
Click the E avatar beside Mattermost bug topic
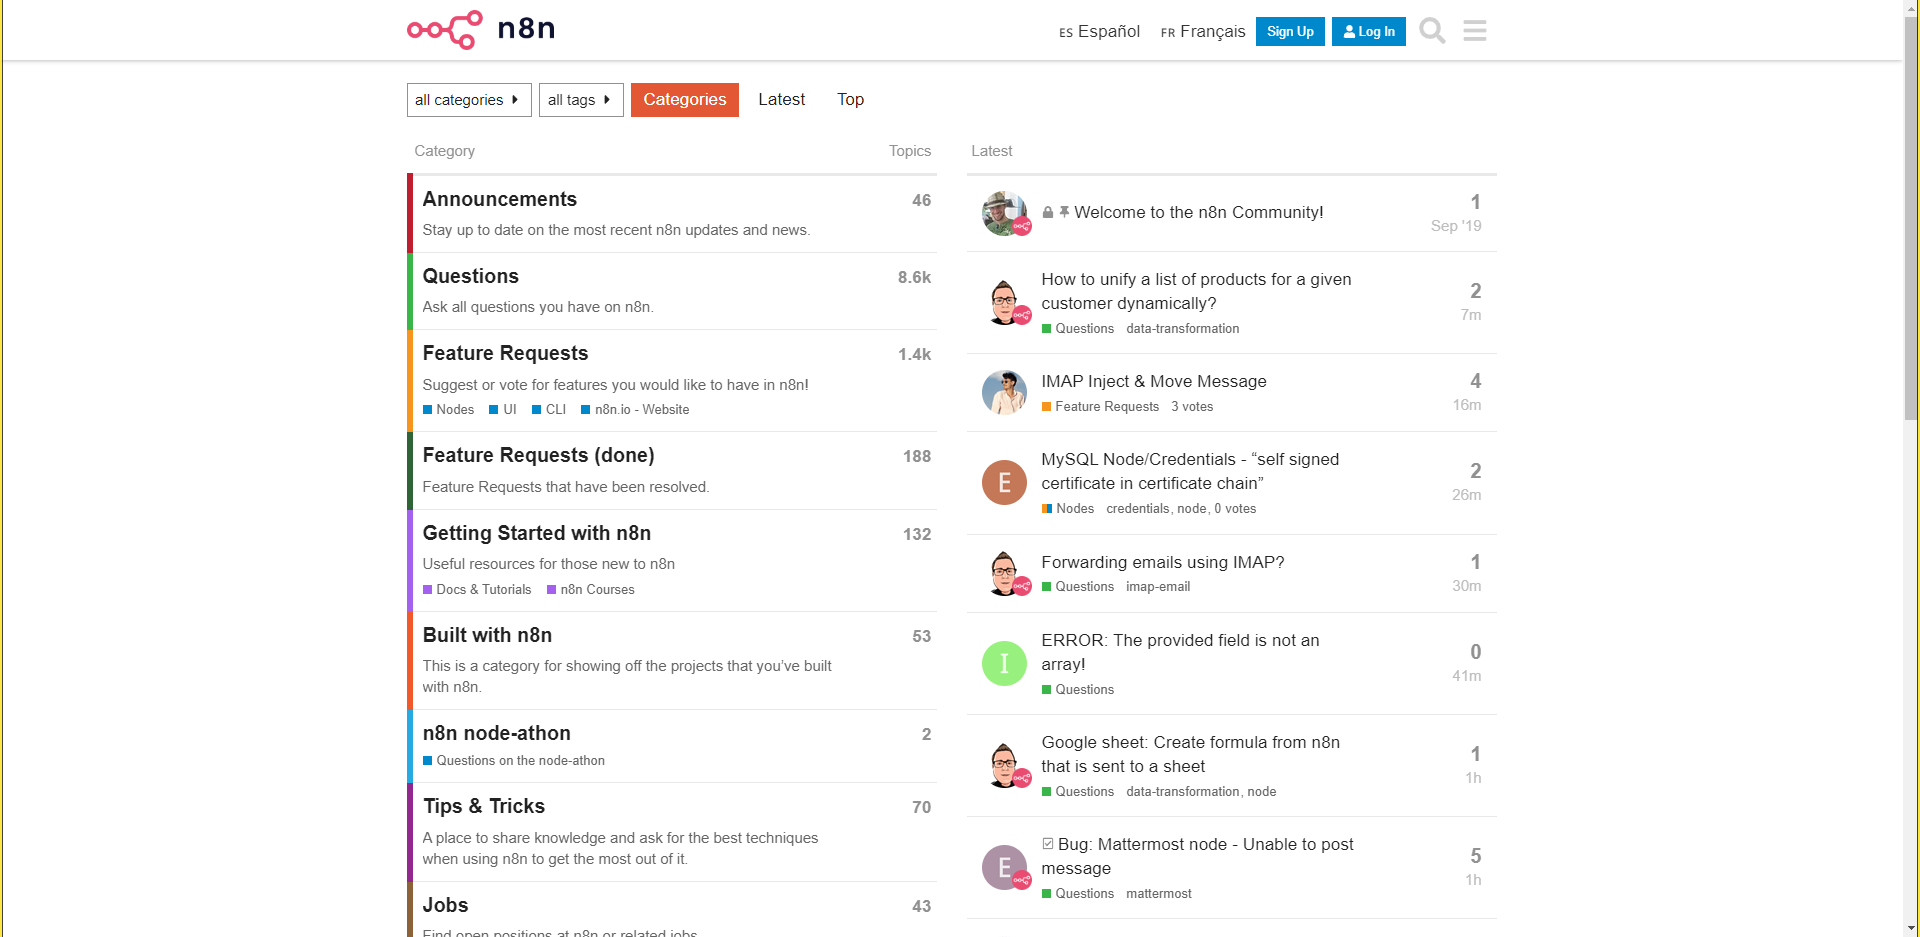click(x=1004, y=867)
